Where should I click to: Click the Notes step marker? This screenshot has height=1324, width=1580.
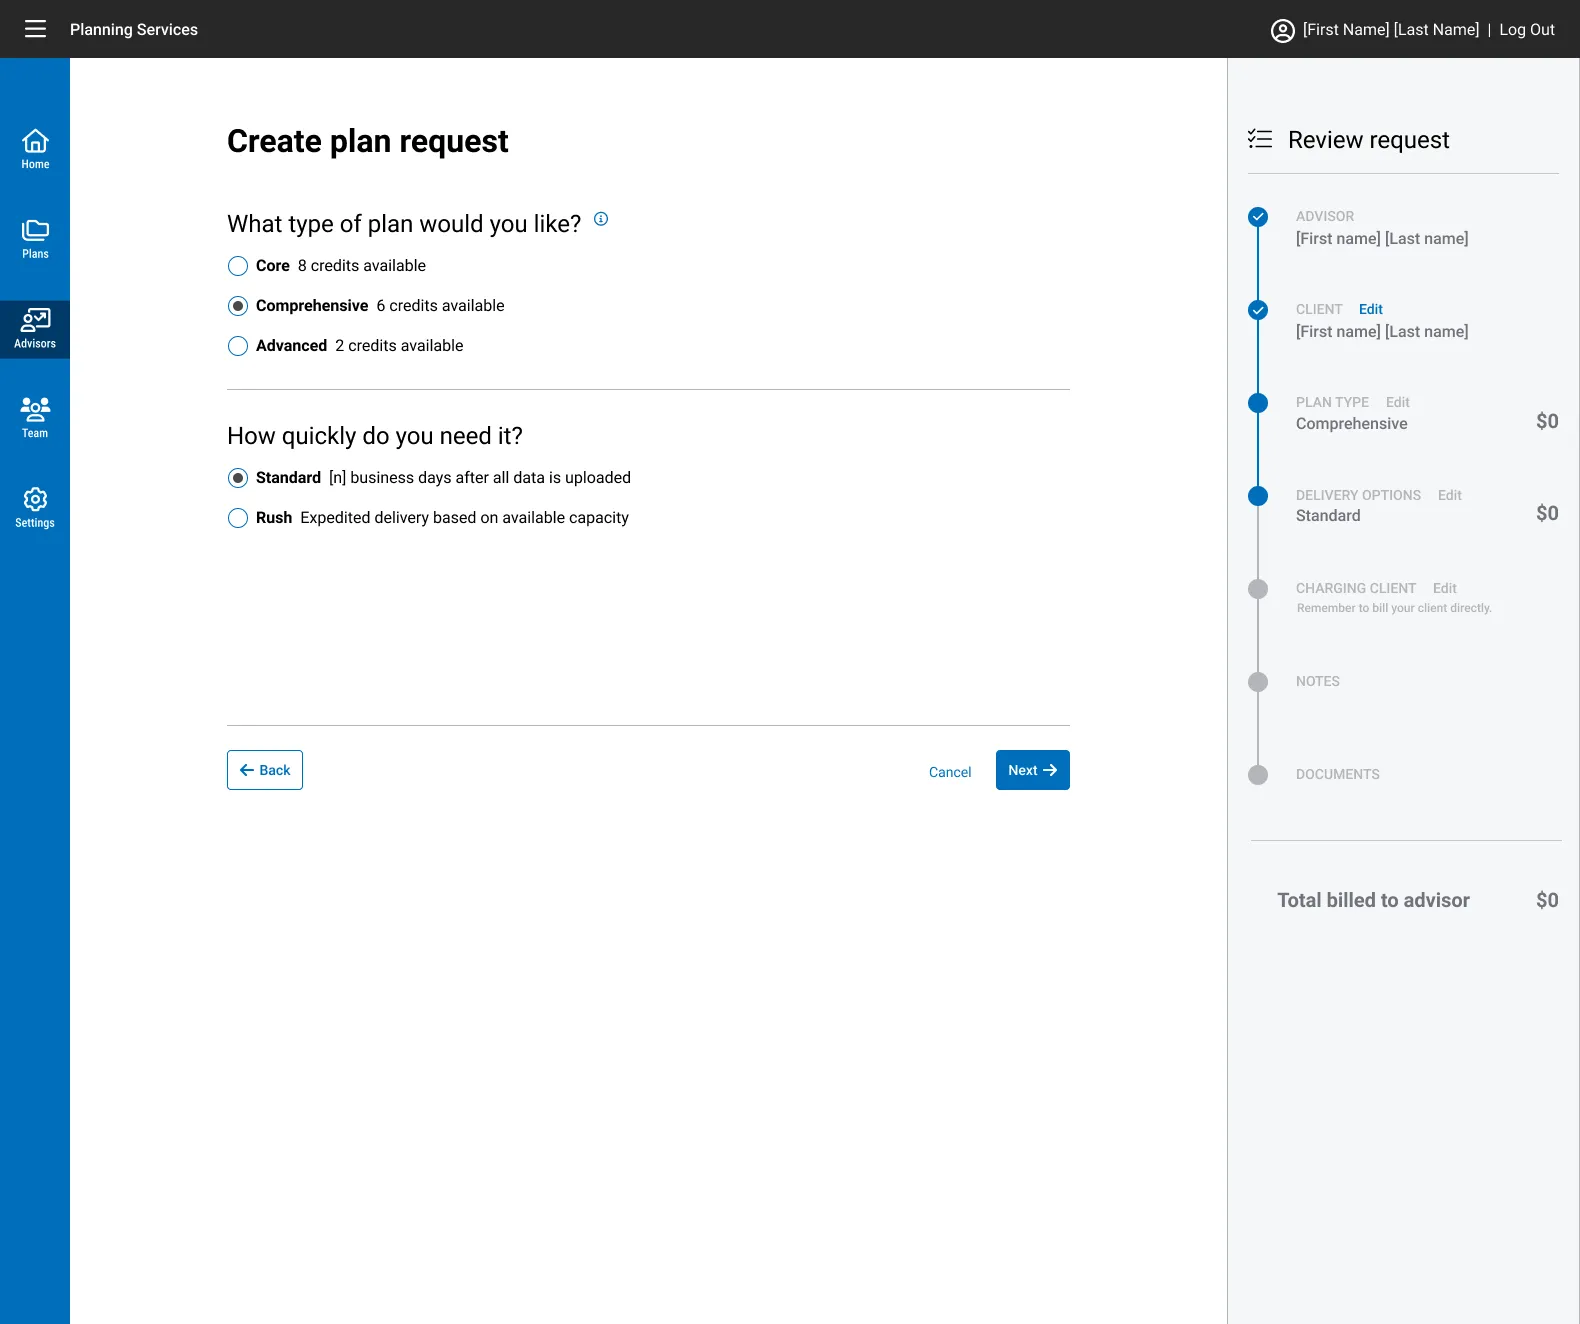pos(1258,682)
